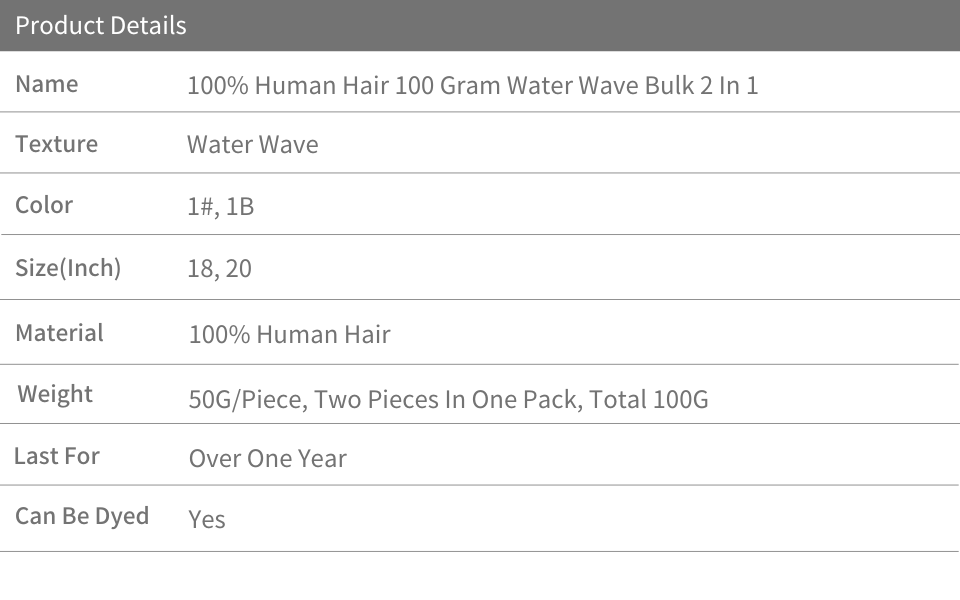Pick the 18 inch size value

tap(199, 269)
